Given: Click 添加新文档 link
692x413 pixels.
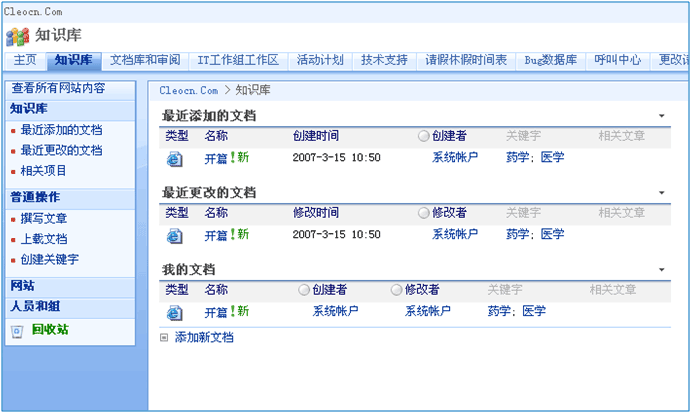Looking at the screenshot, I should 204,338.
